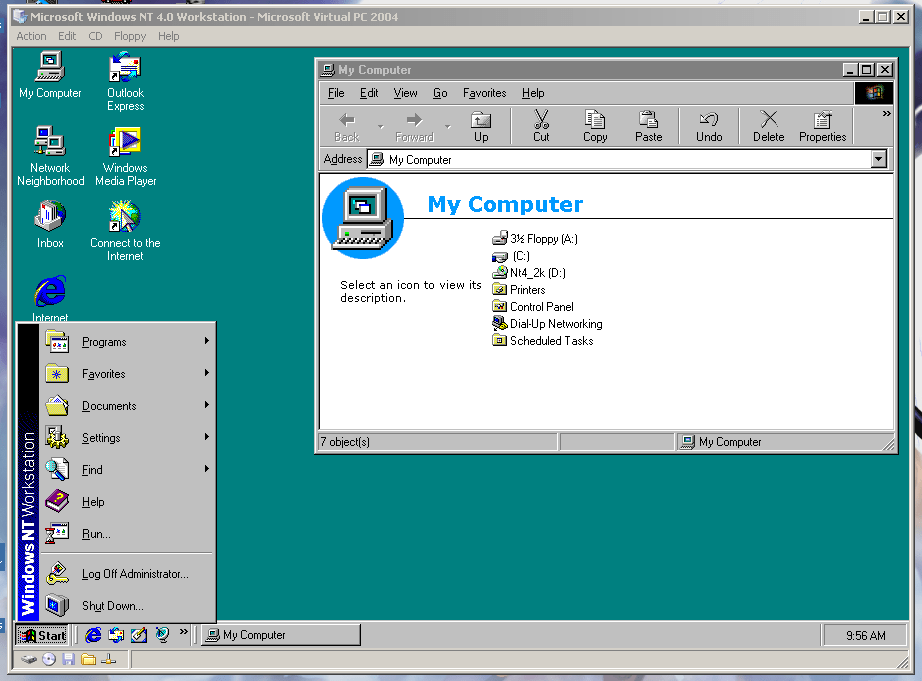Open the Address bar dropdown

click(878, 159)
